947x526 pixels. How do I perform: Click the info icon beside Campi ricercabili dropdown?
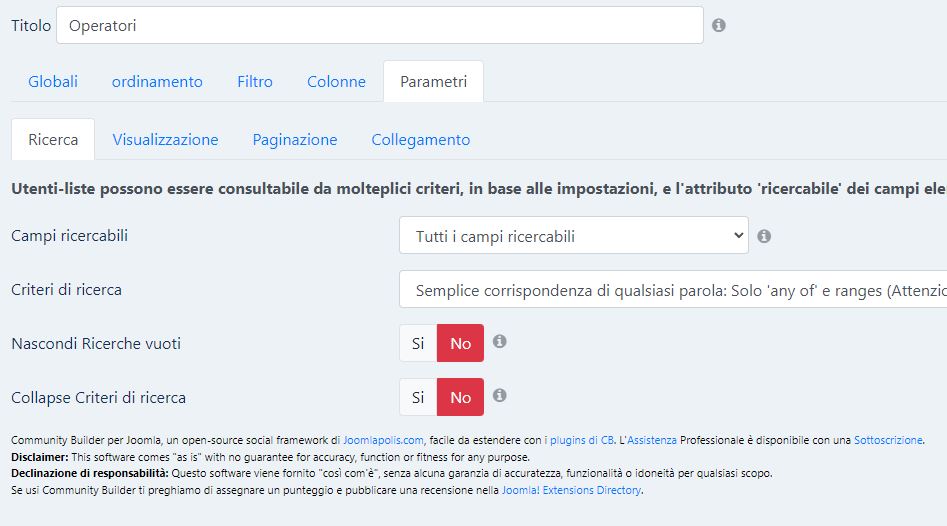click(x=764, y=236)
